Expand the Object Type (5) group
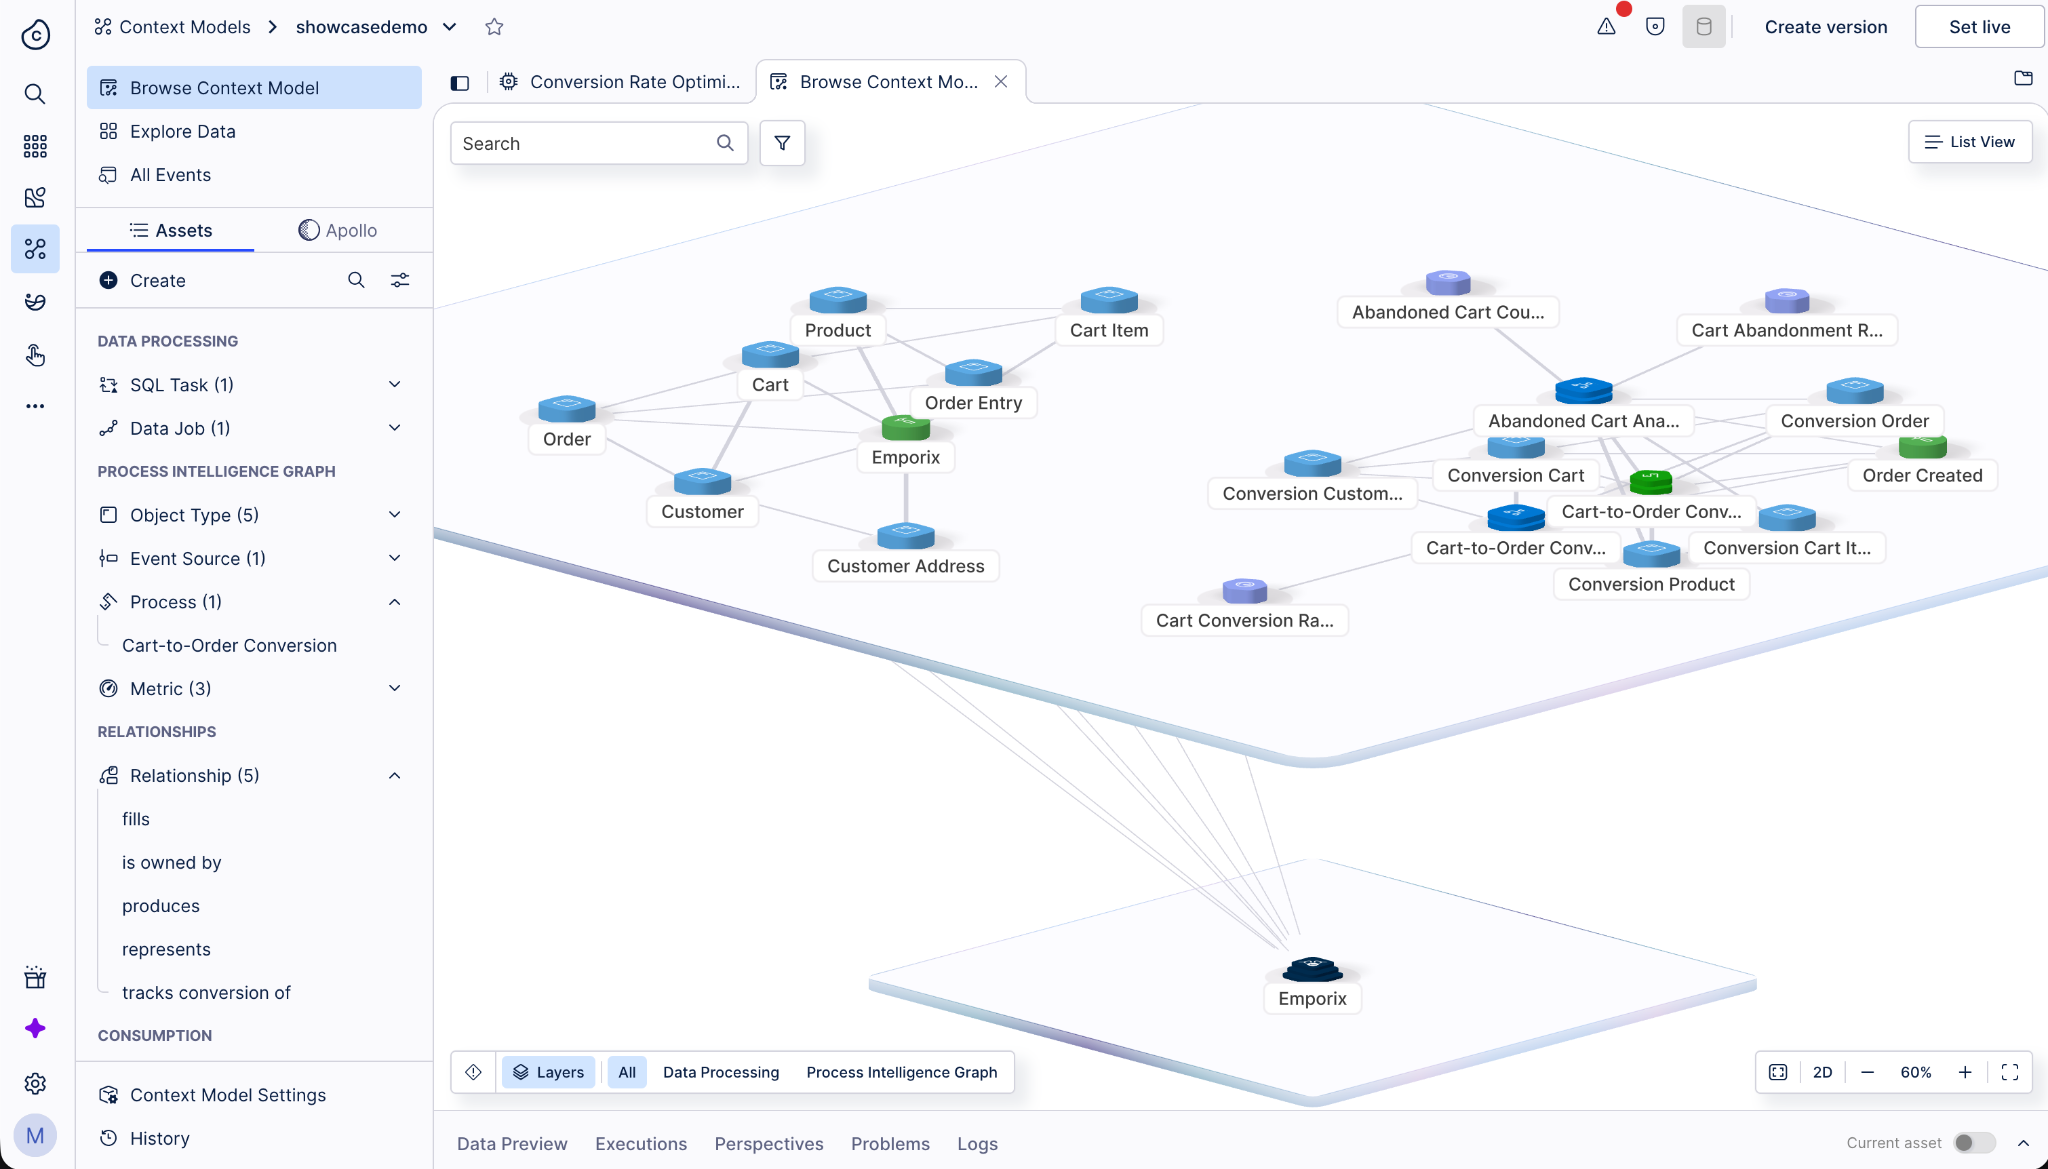 pyautogui.click(x=394, y=514)
